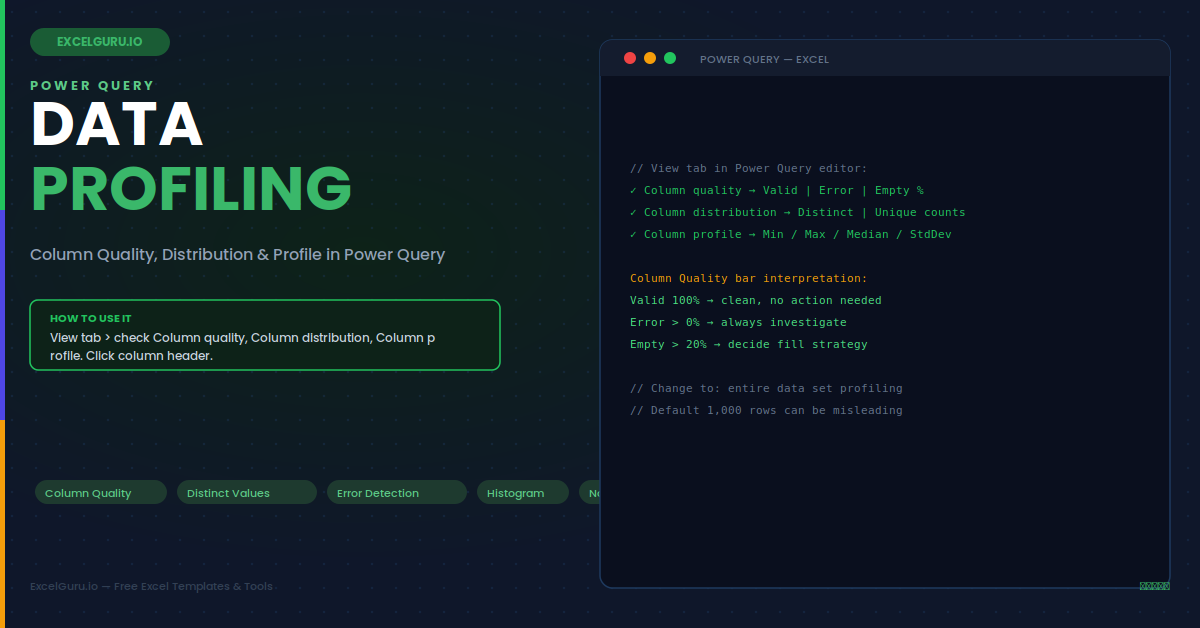Click the 'PROFILING' heading word

tap(191, 187)
